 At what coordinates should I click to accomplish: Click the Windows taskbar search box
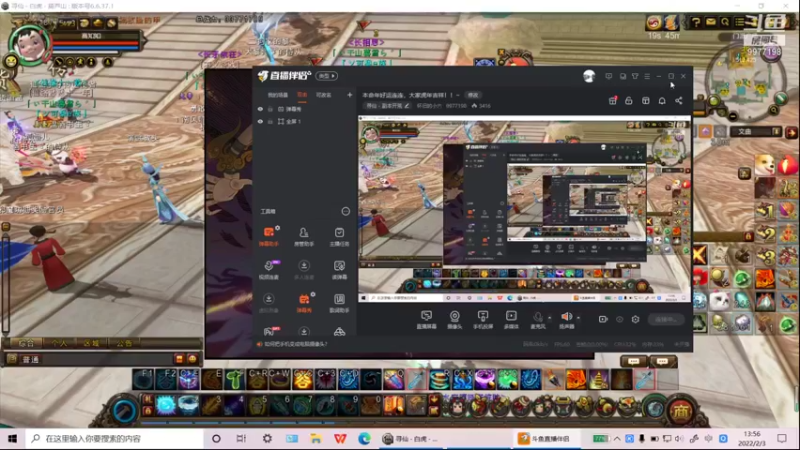[x=114, y=438]
